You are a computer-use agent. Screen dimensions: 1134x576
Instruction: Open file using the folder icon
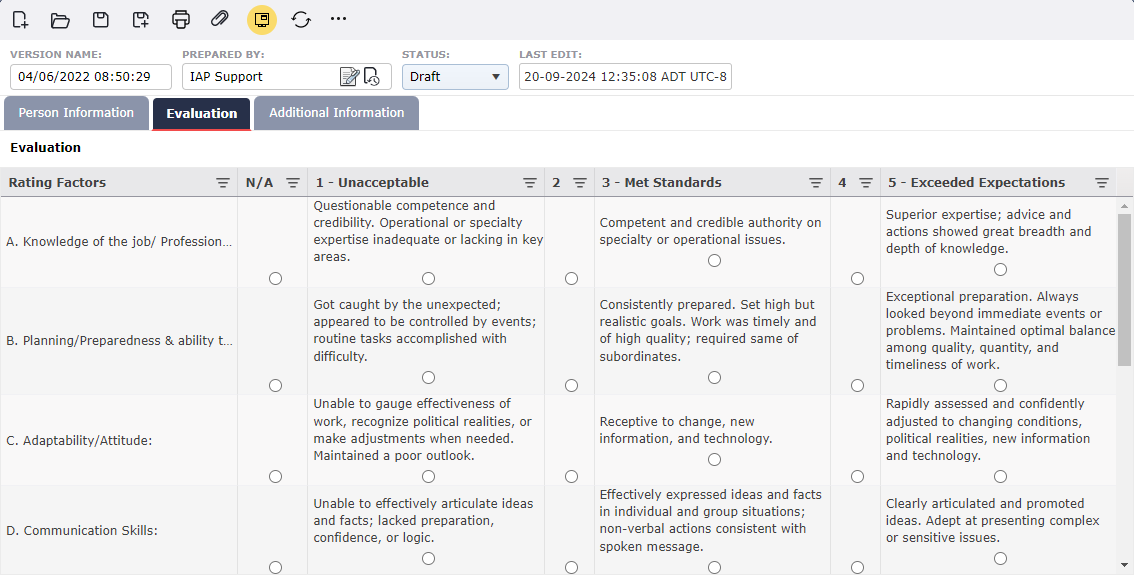click(60, 19)
